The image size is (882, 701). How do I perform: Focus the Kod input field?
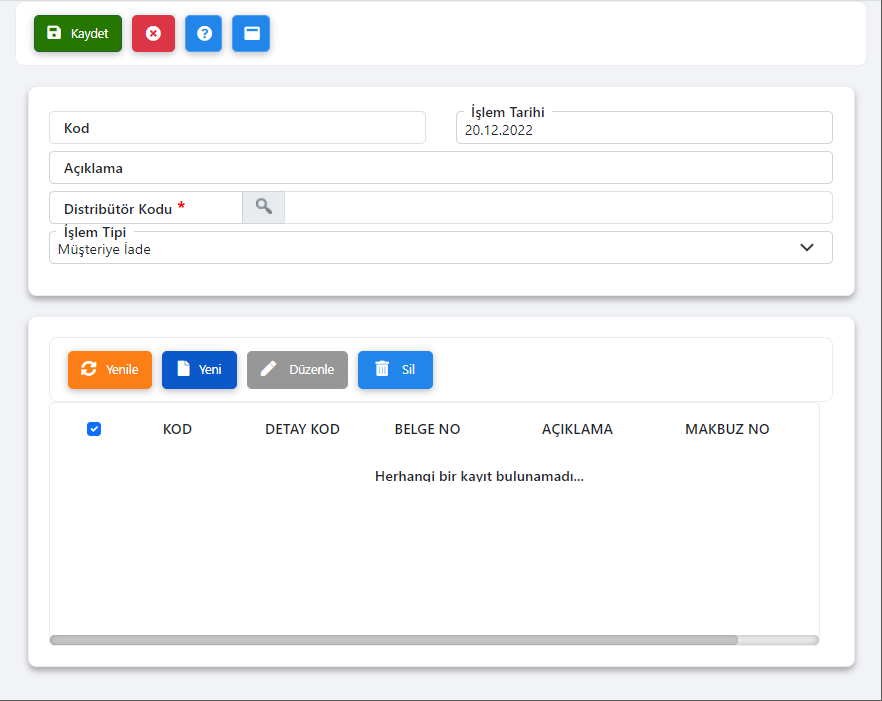coord(237,128)
